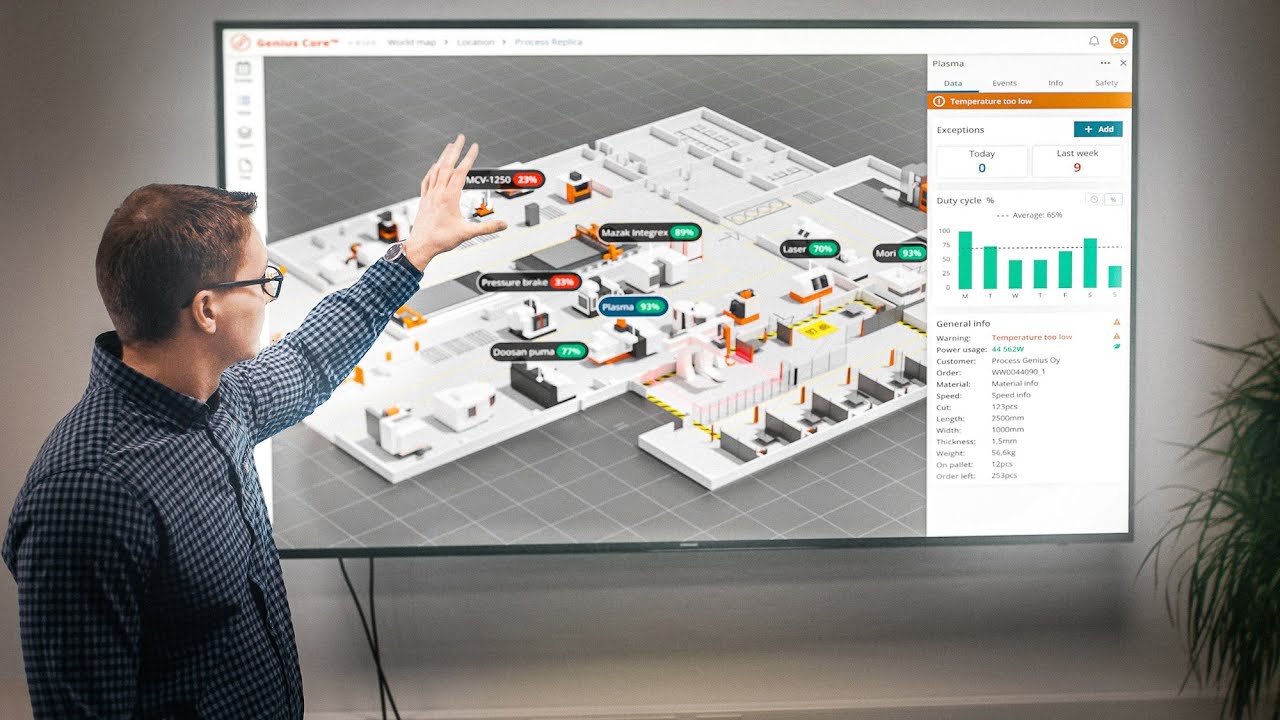Click the order number WW0044090_1
1280x720 pixels.
coord(1018,371)
